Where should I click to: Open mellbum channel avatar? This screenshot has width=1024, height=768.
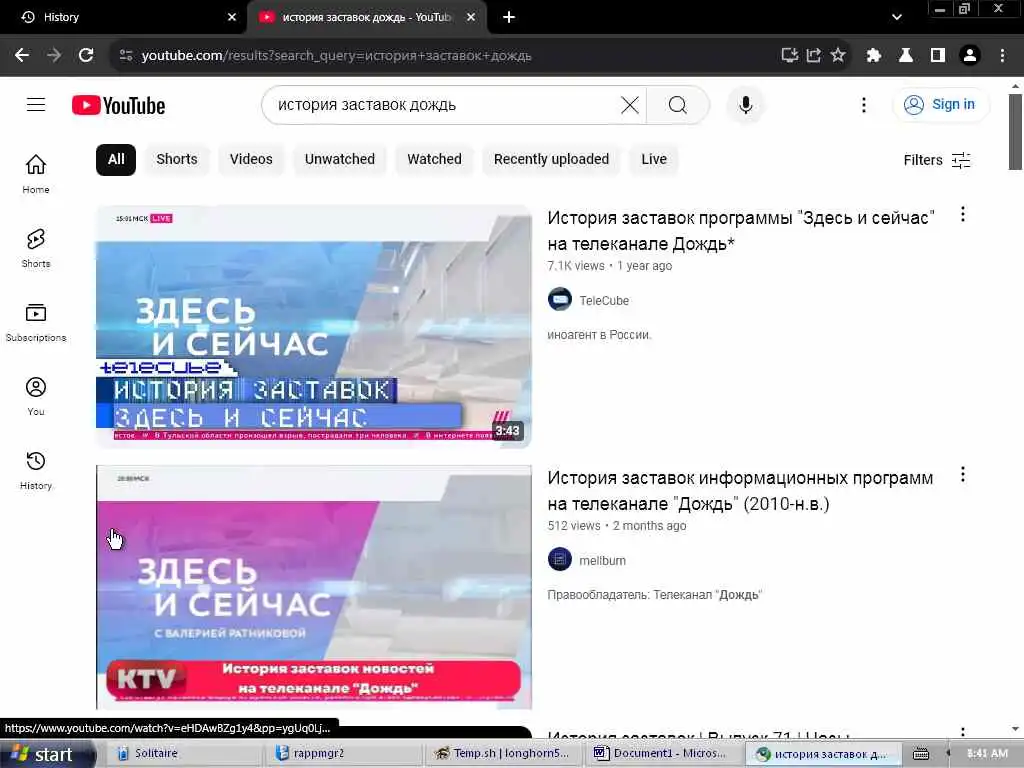[x=560, y=560]
